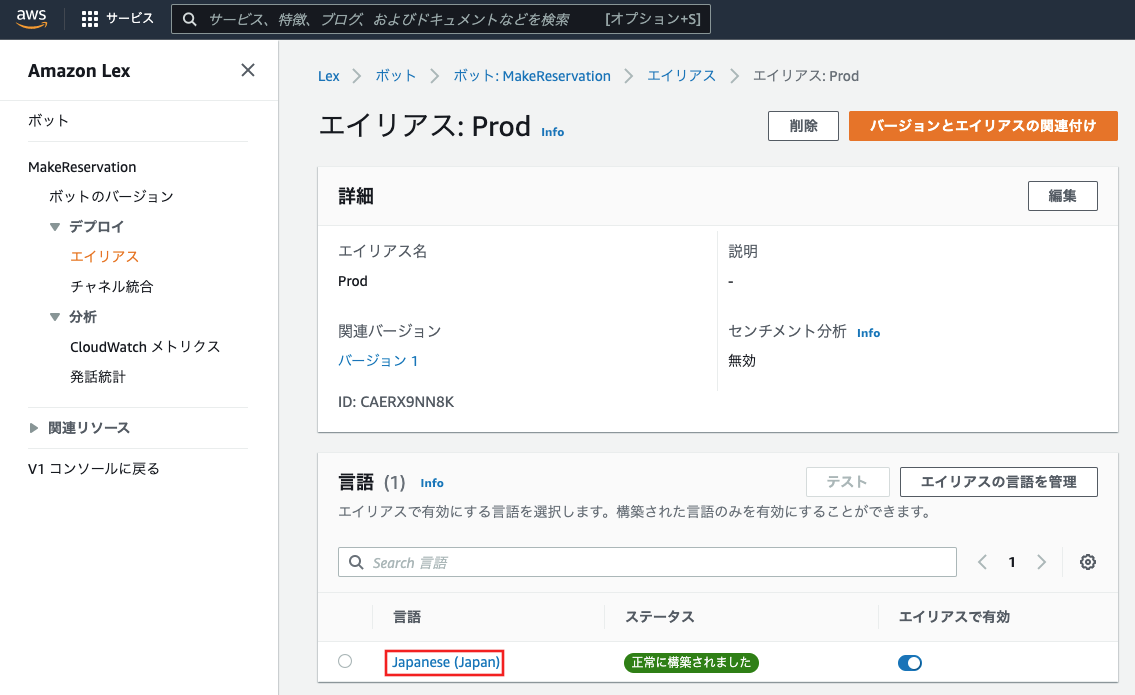Click the 編集 button in 詳細
Viewport: 1135px width, 695px height.
point(1063,196)
